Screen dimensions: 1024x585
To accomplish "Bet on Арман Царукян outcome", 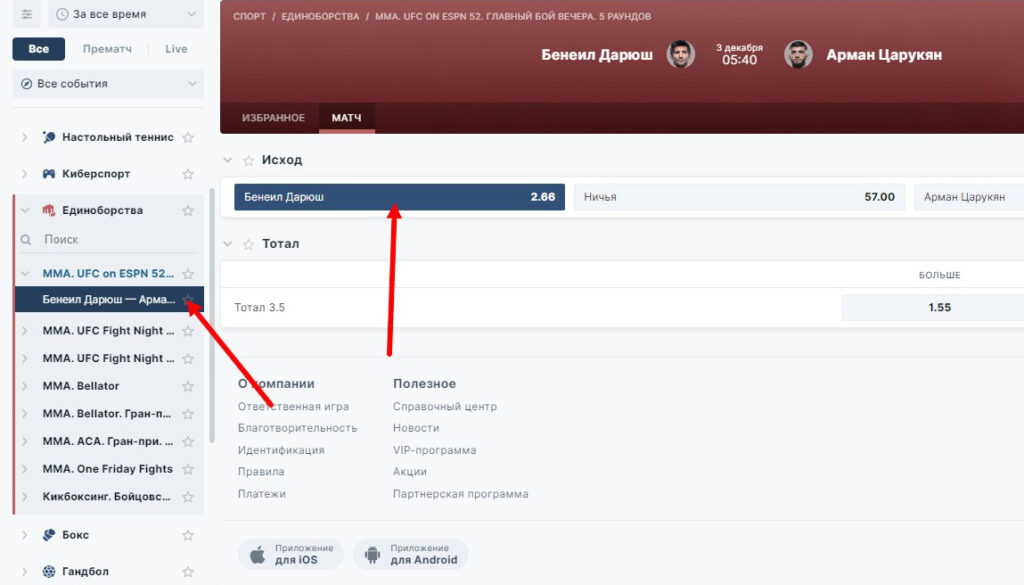I will pyautogui.click(x=969, y=197).
